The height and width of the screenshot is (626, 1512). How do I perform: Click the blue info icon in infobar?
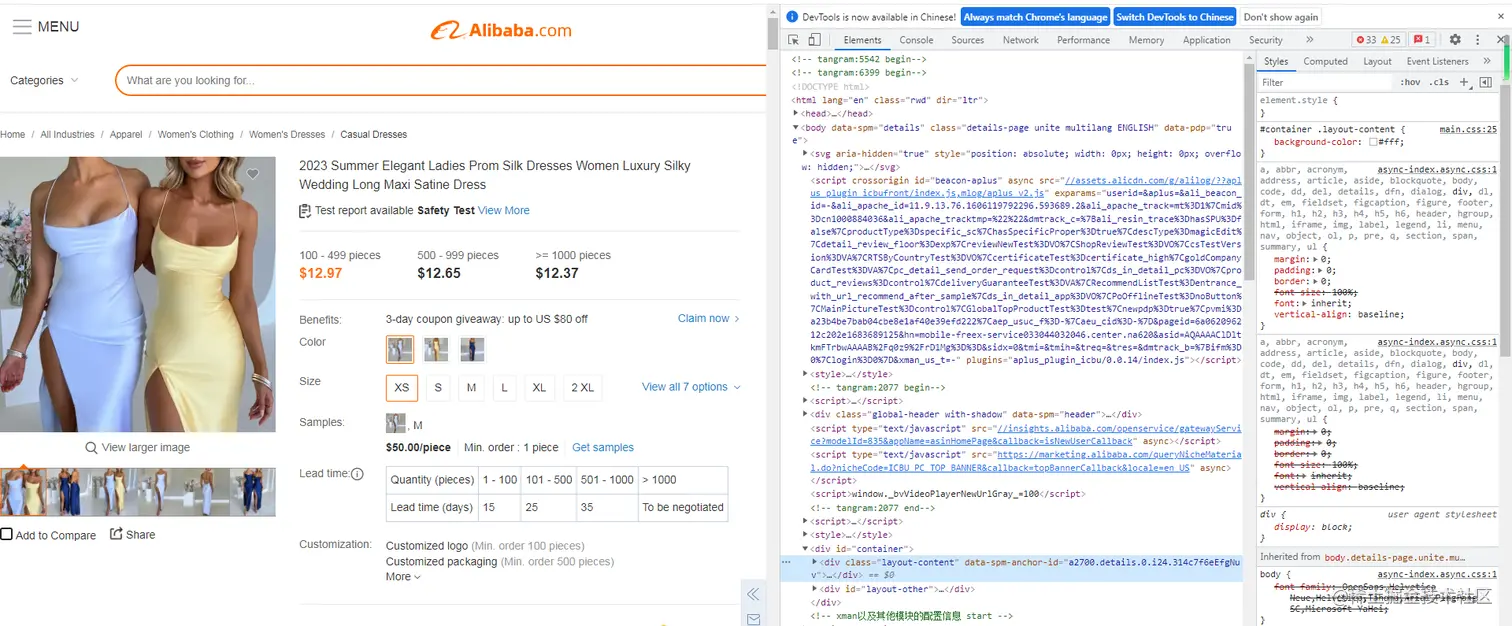(792, 17)
